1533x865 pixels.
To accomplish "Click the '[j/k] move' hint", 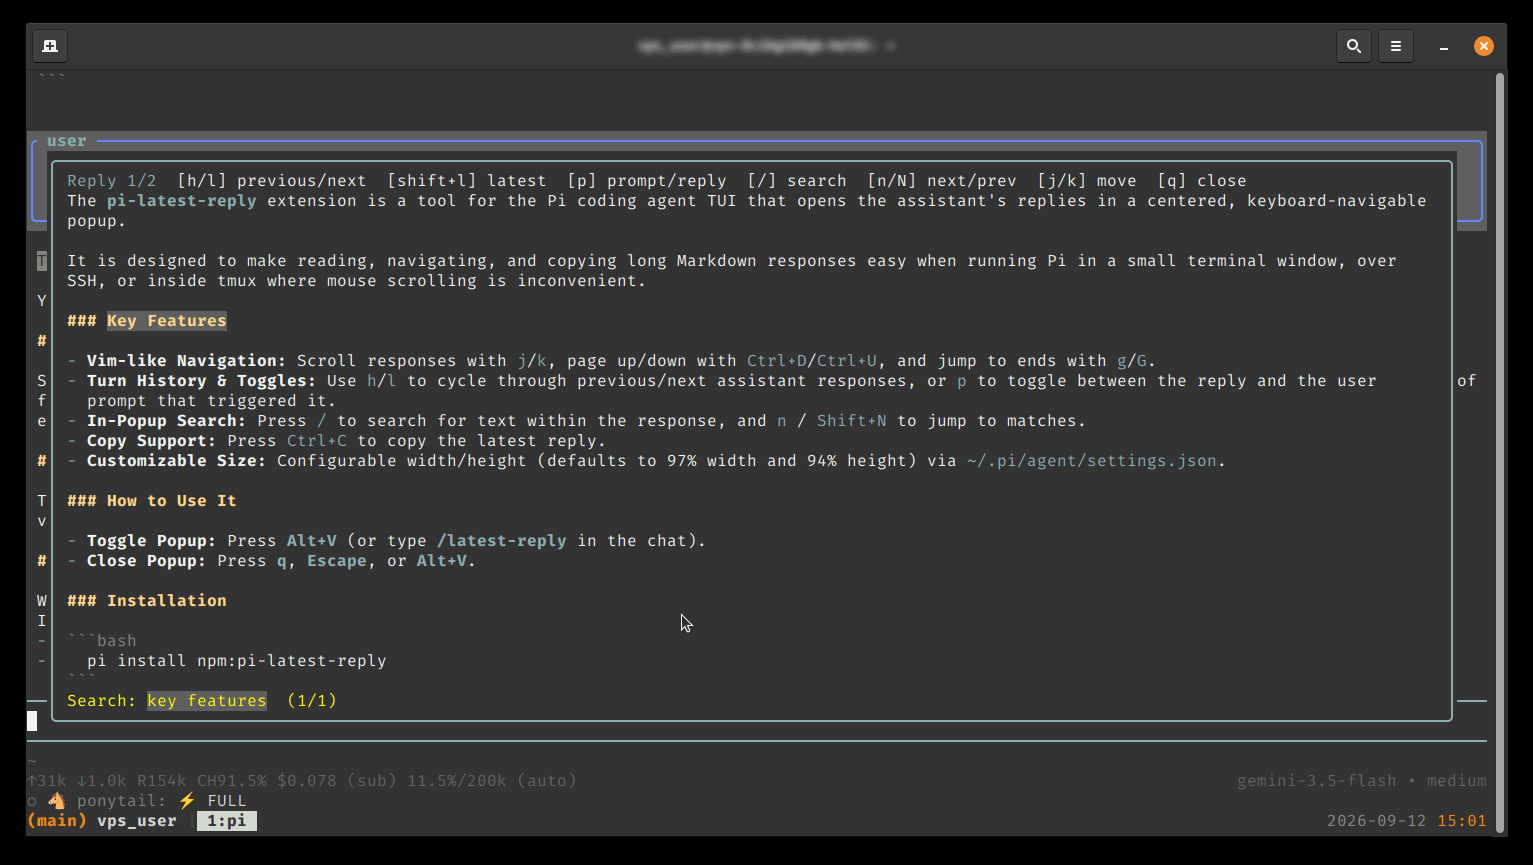I will 1087,181.
